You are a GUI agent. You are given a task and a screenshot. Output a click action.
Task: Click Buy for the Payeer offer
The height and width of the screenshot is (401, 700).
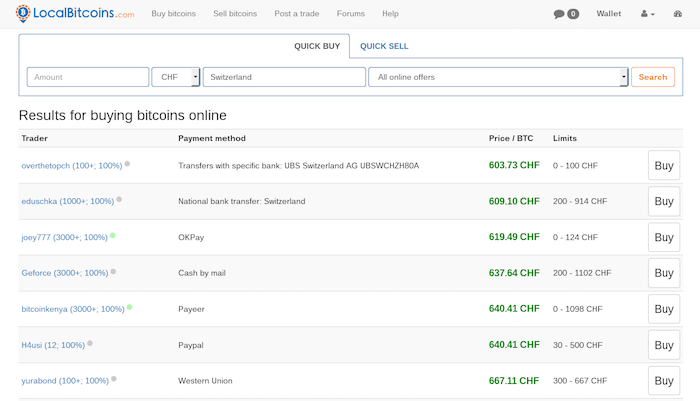pos(664,309)
